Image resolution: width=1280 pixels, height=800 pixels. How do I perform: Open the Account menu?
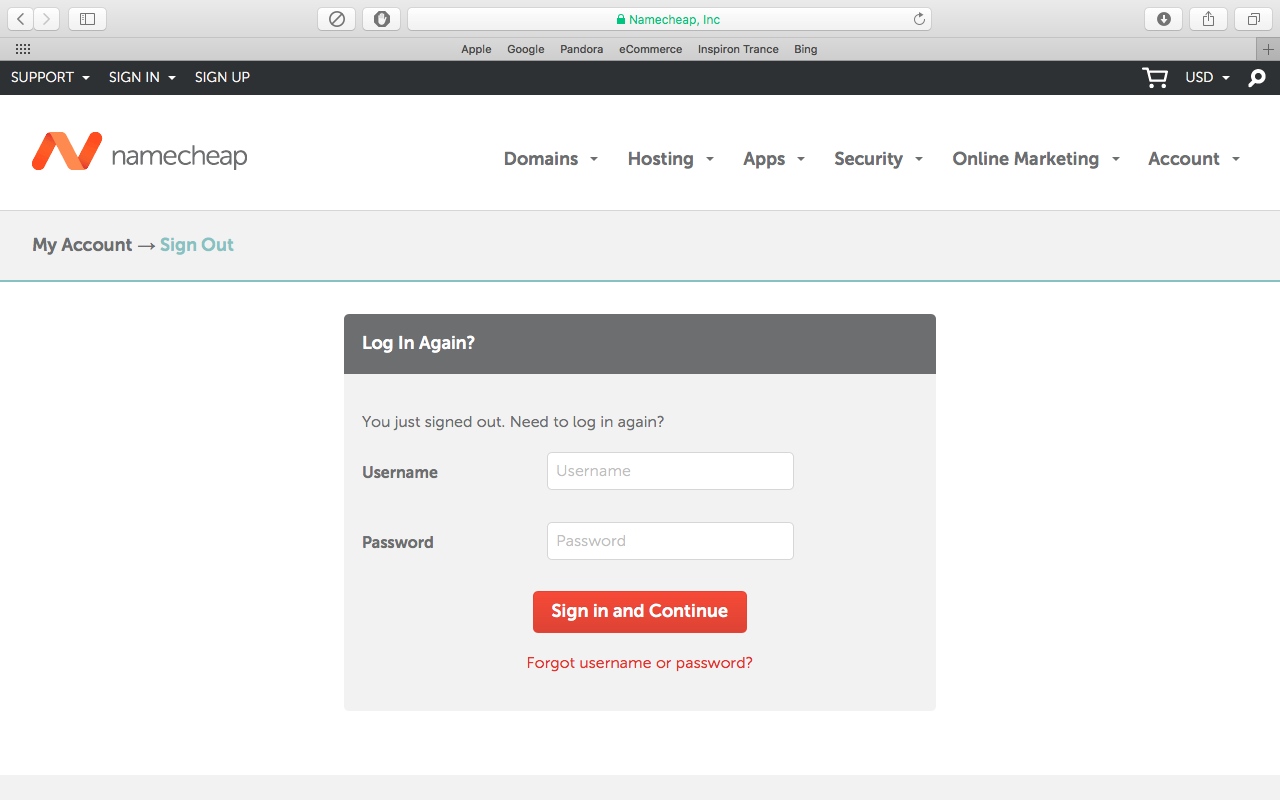click(x=1193, y=159)
